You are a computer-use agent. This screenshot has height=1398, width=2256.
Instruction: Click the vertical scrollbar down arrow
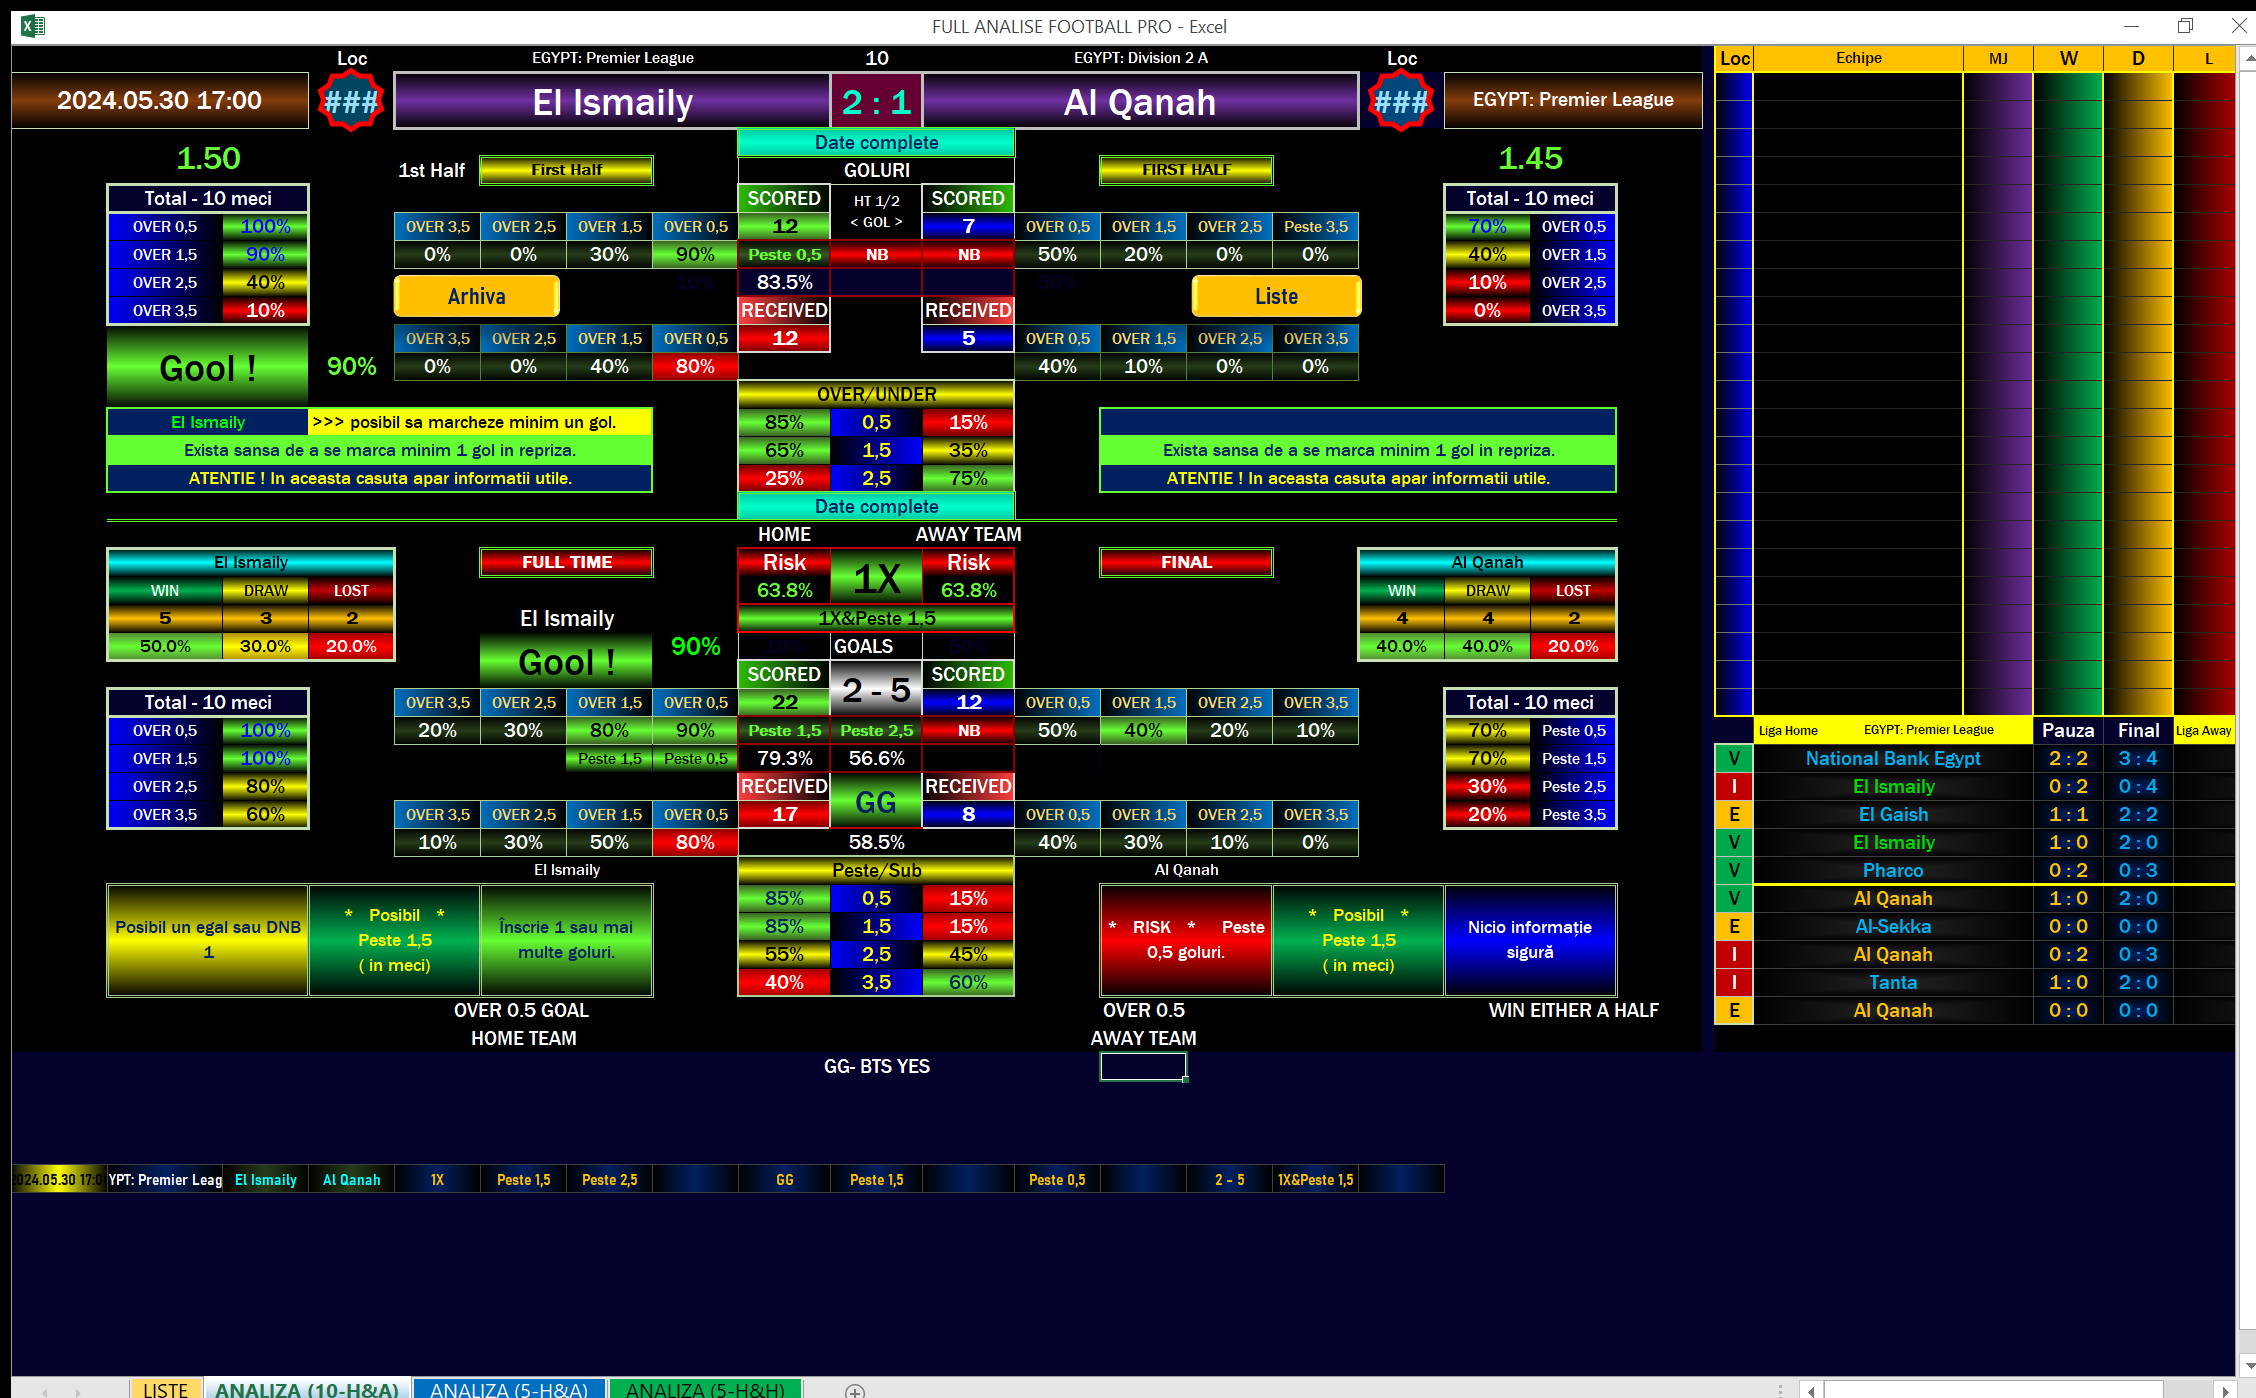(x=2247, y=1364)
